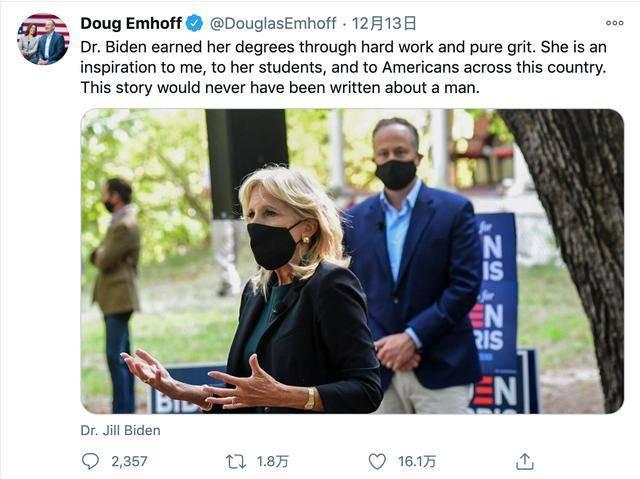Click the Doug Emhoff display name

coord(129,23)
